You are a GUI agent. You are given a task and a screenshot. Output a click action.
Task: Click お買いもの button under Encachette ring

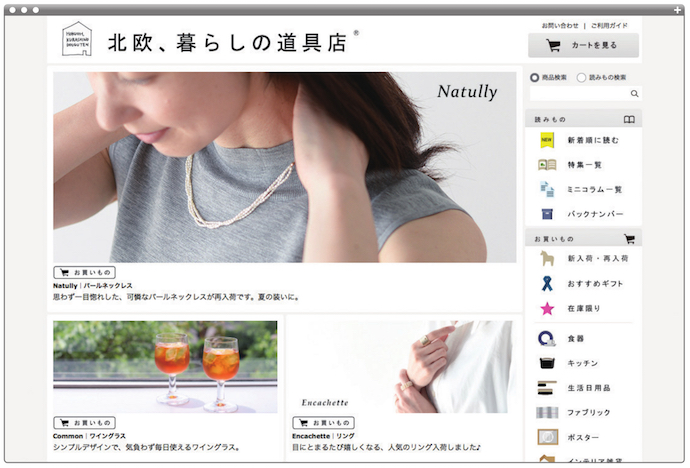(x=323, y=423)
